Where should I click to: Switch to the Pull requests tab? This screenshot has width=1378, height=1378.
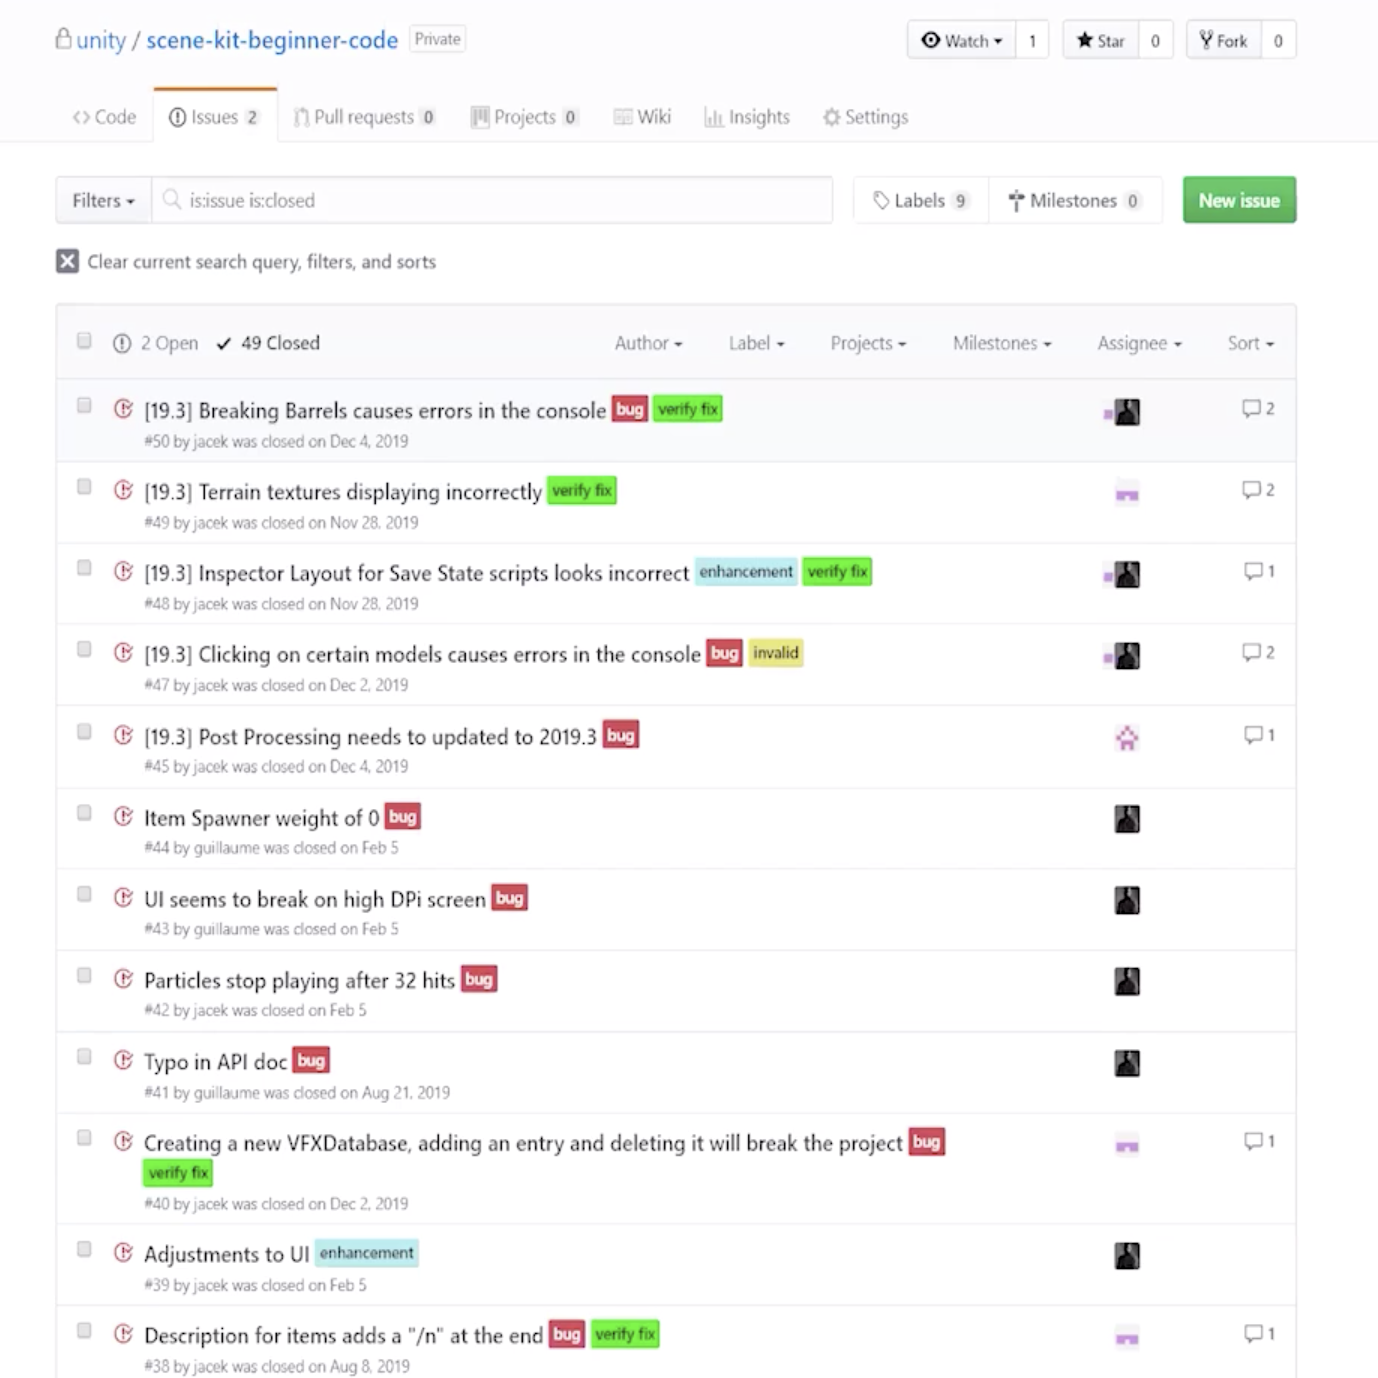tap(363, 117)
